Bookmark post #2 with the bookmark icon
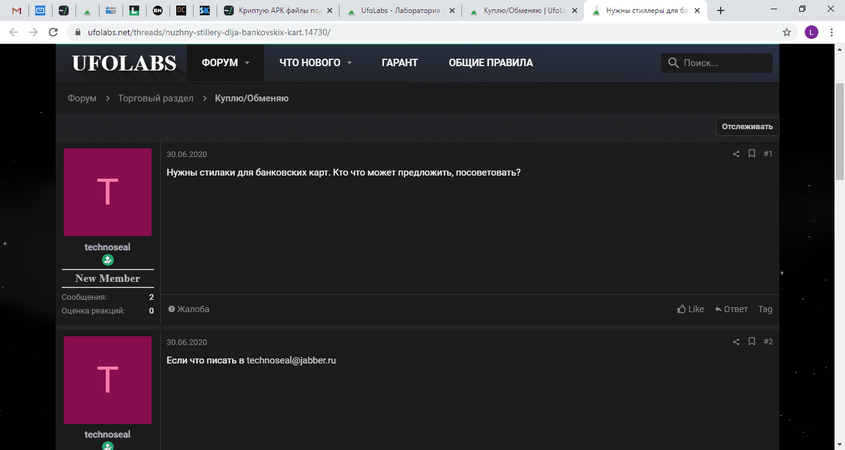The width and height of the screenshot is (845, 450). [751, 342]
